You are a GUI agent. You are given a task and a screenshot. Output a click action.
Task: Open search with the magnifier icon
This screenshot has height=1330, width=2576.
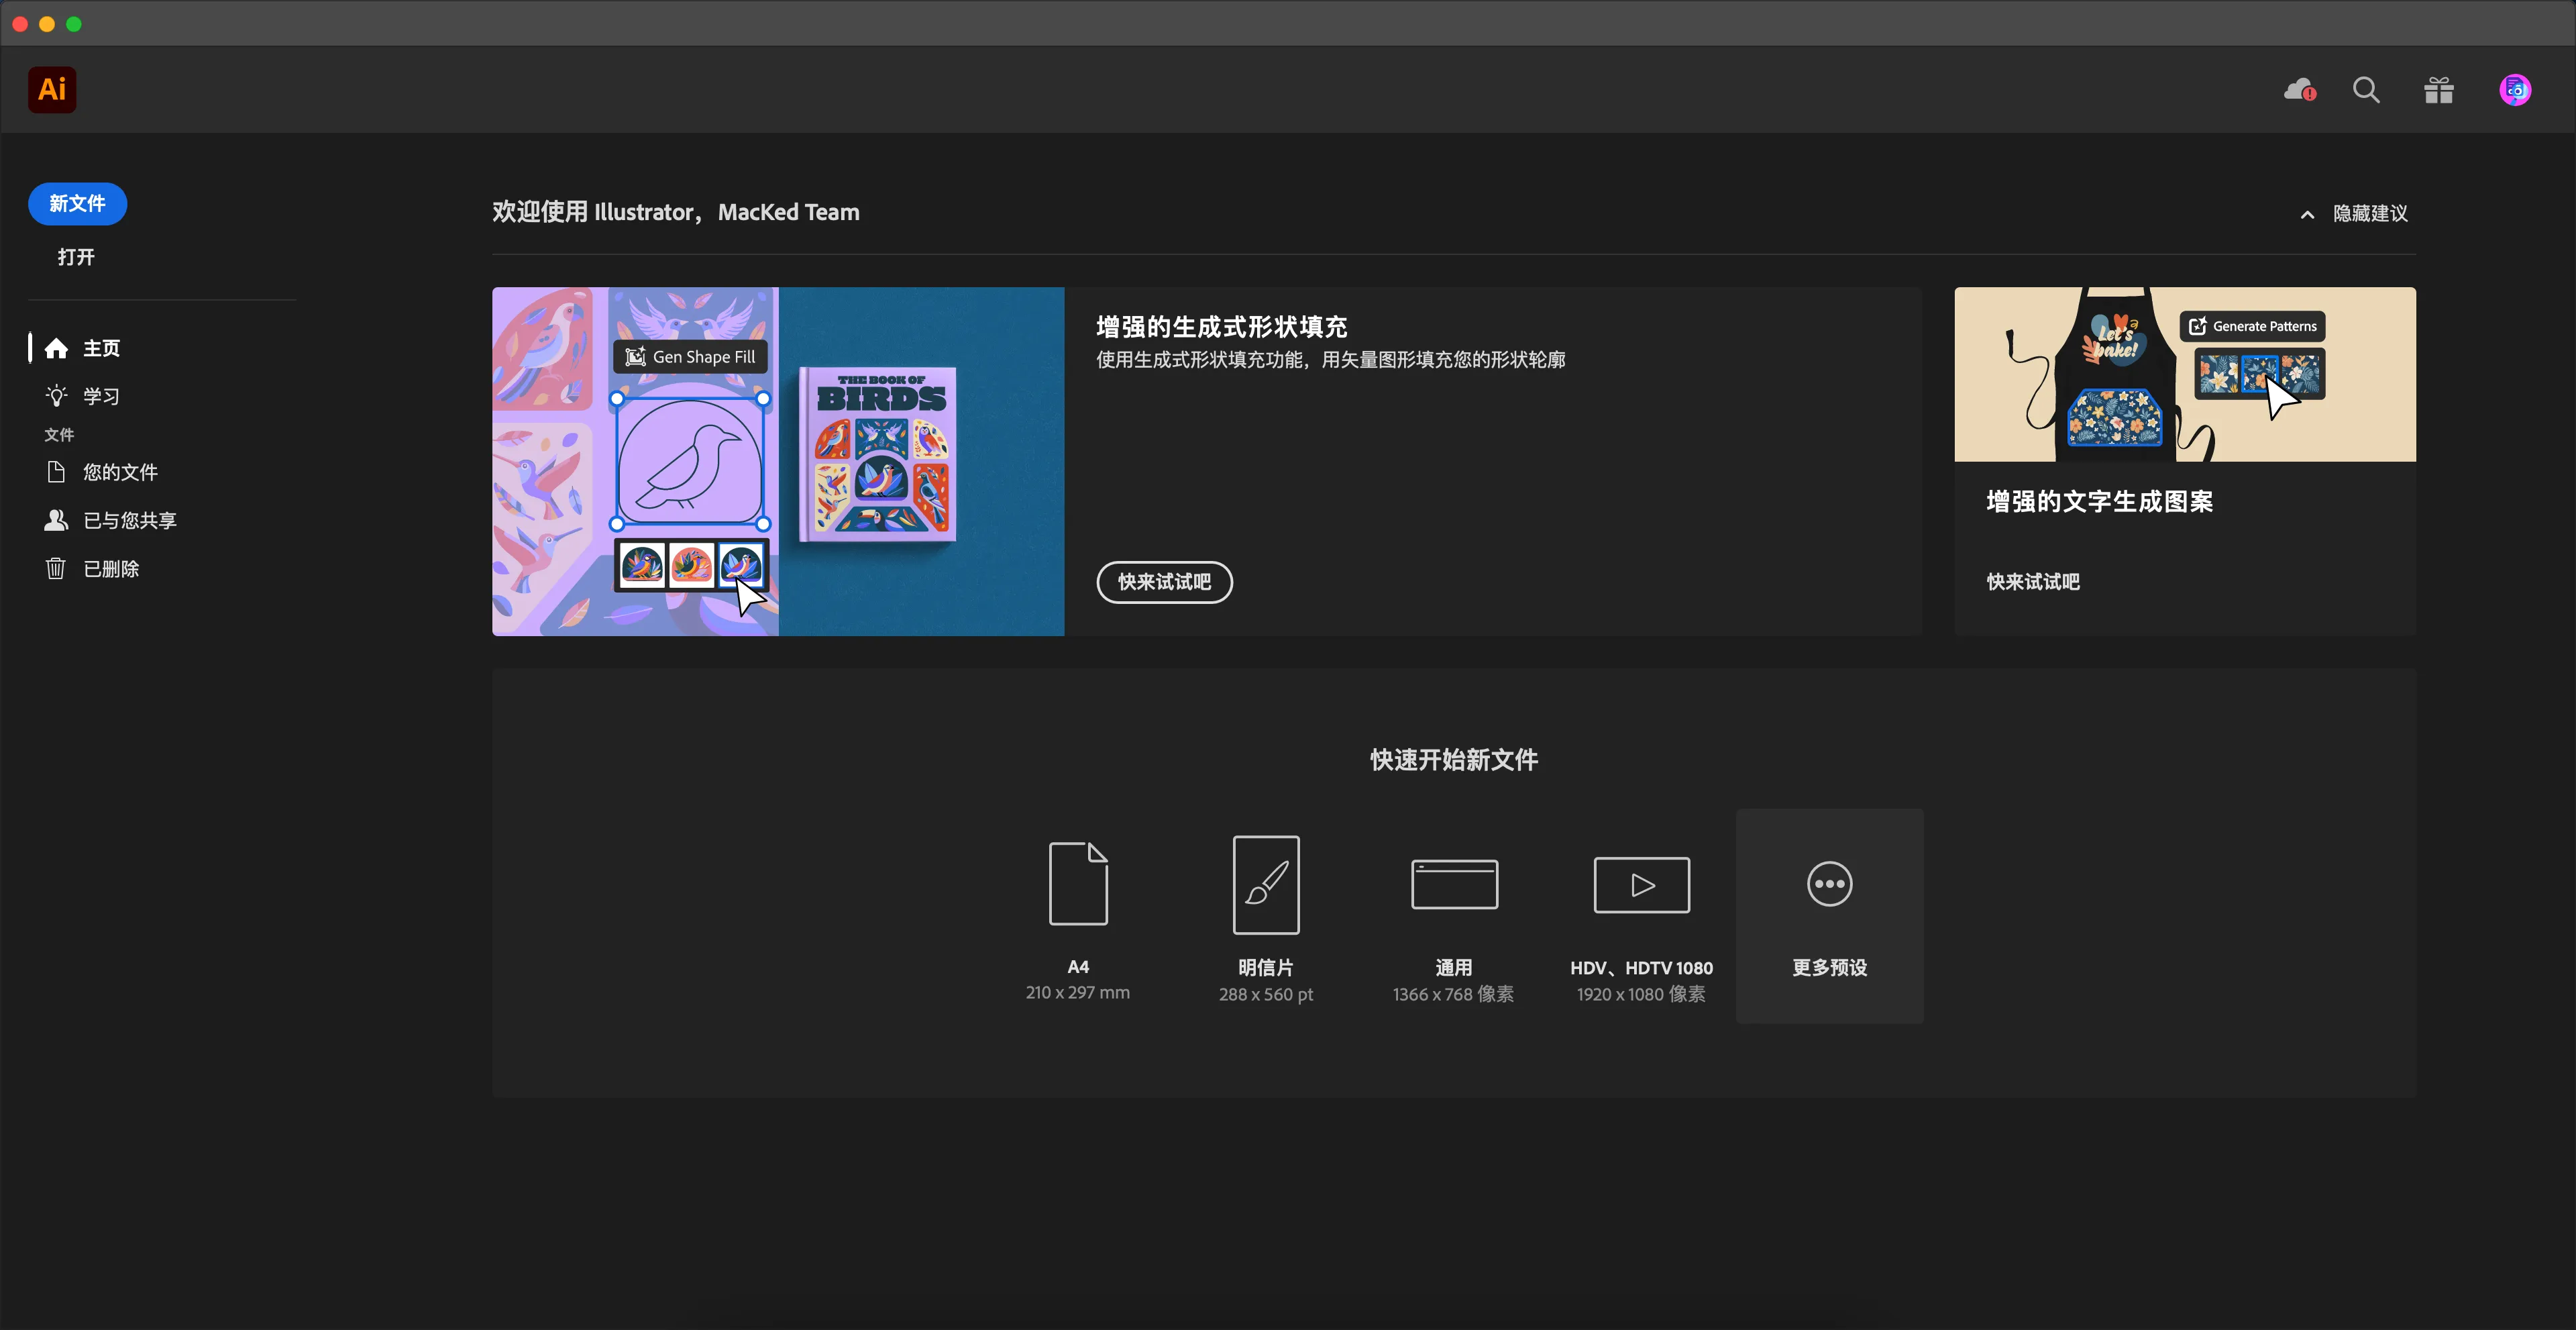(2366, 90)
